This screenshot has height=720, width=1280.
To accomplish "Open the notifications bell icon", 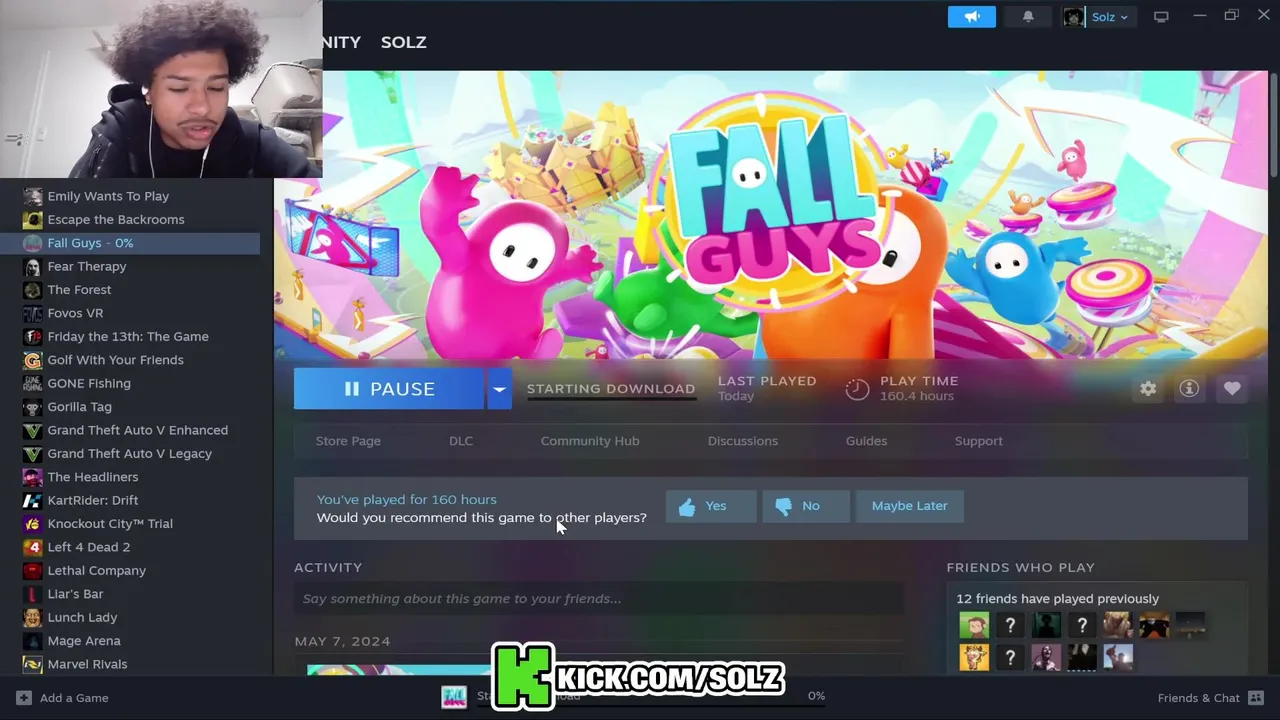I will click(1028, 17).
